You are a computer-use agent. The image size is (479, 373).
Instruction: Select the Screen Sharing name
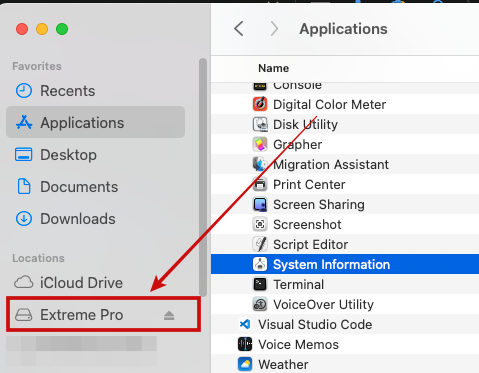tap(319, 205)
